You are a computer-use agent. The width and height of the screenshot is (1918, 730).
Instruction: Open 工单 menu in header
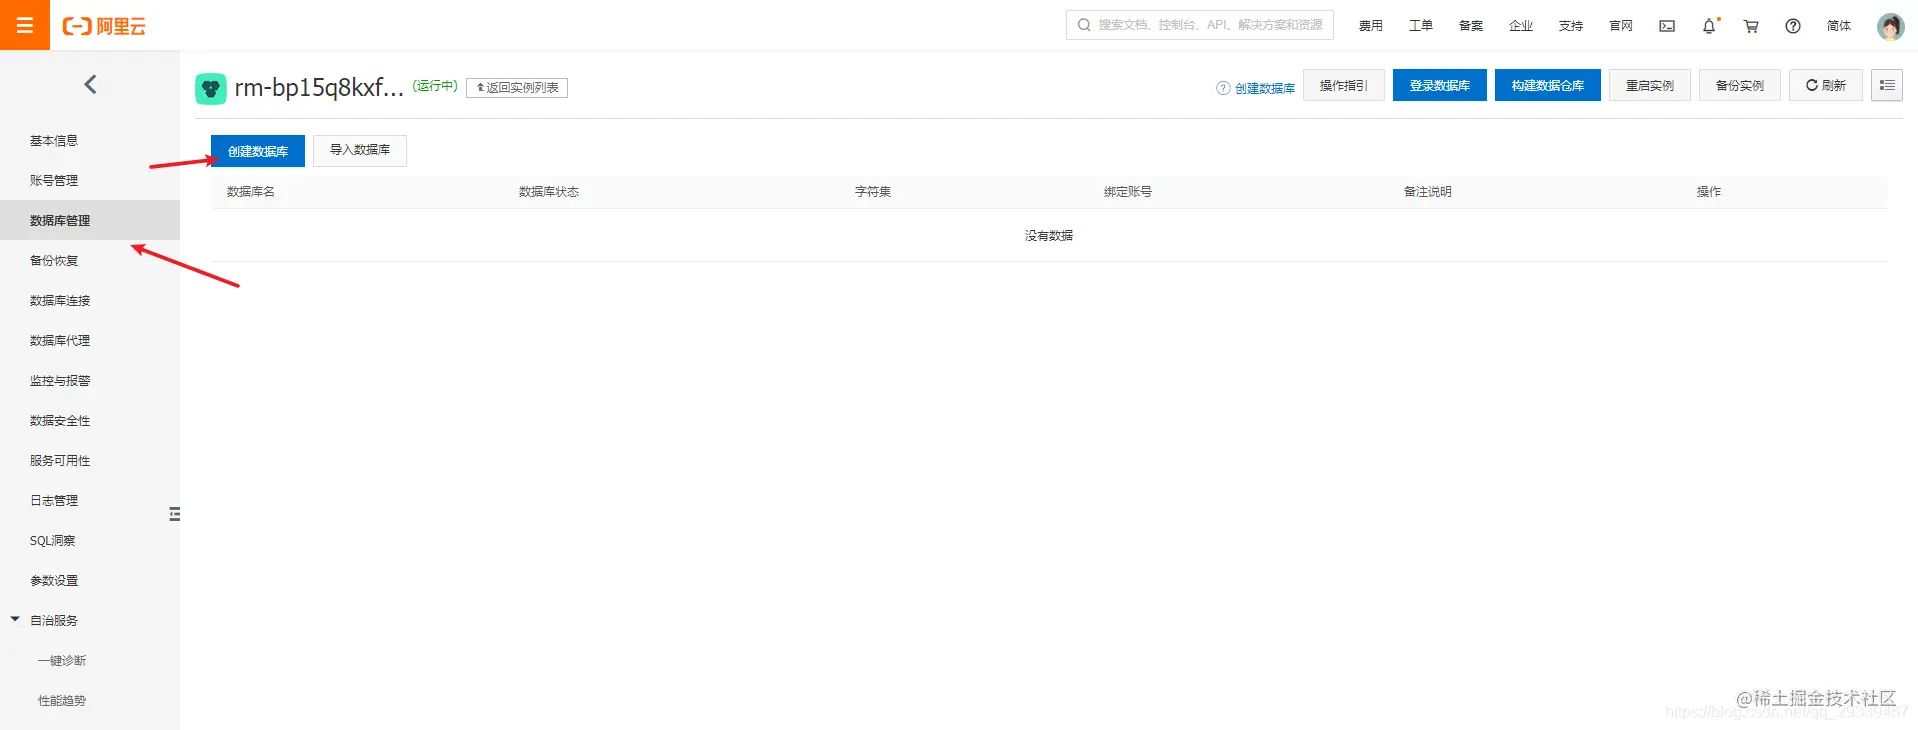(x=1421, y=26)
